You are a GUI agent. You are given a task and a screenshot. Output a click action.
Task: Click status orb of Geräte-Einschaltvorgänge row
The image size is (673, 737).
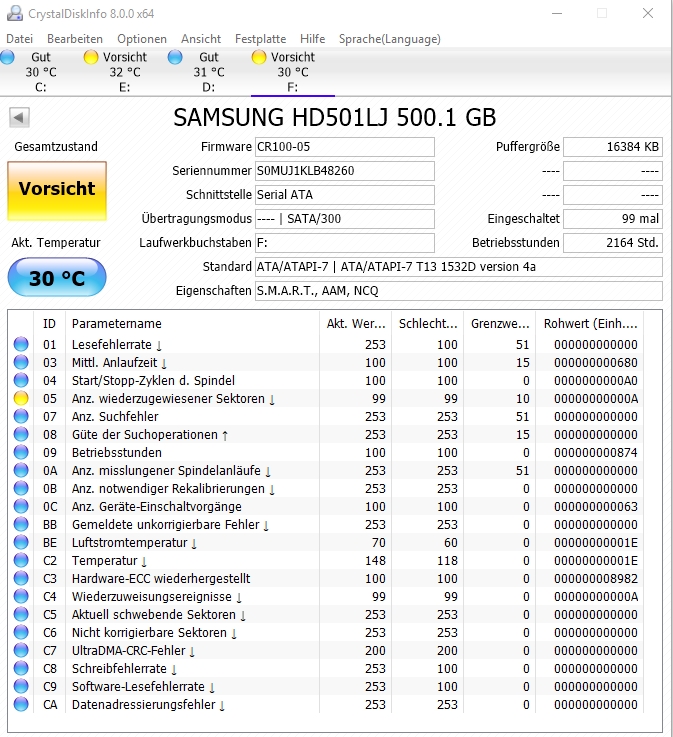(x=21, y=507)
